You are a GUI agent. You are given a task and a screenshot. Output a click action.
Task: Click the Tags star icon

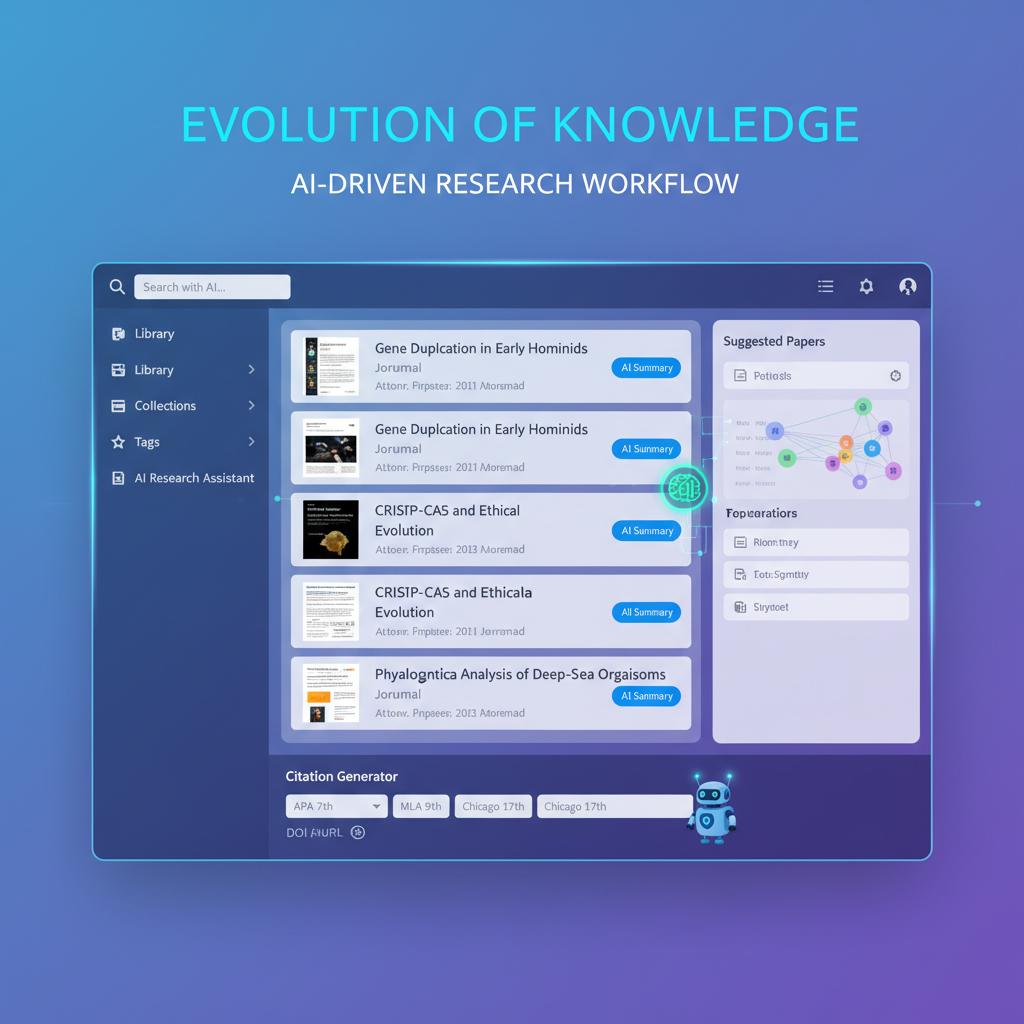tap(118, 442)
